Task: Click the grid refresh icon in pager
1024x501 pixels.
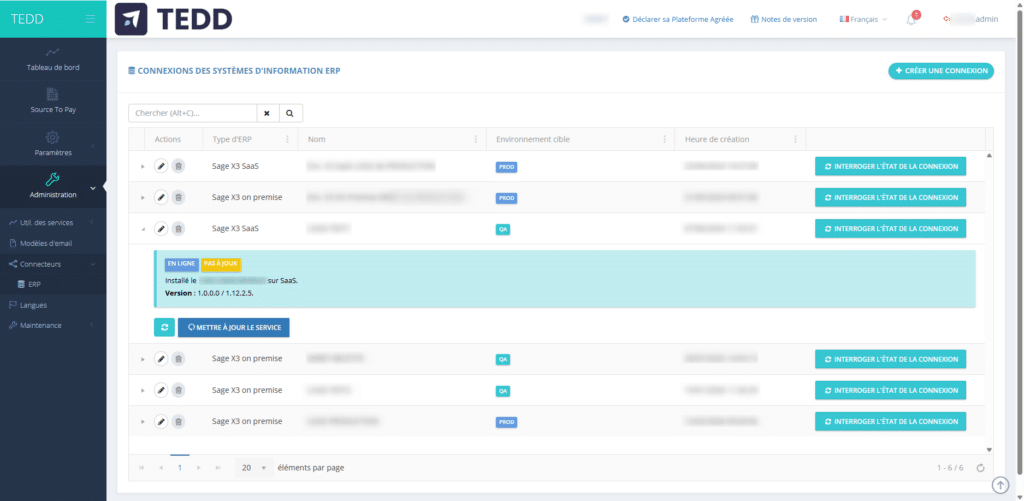Action: [979, 467]
